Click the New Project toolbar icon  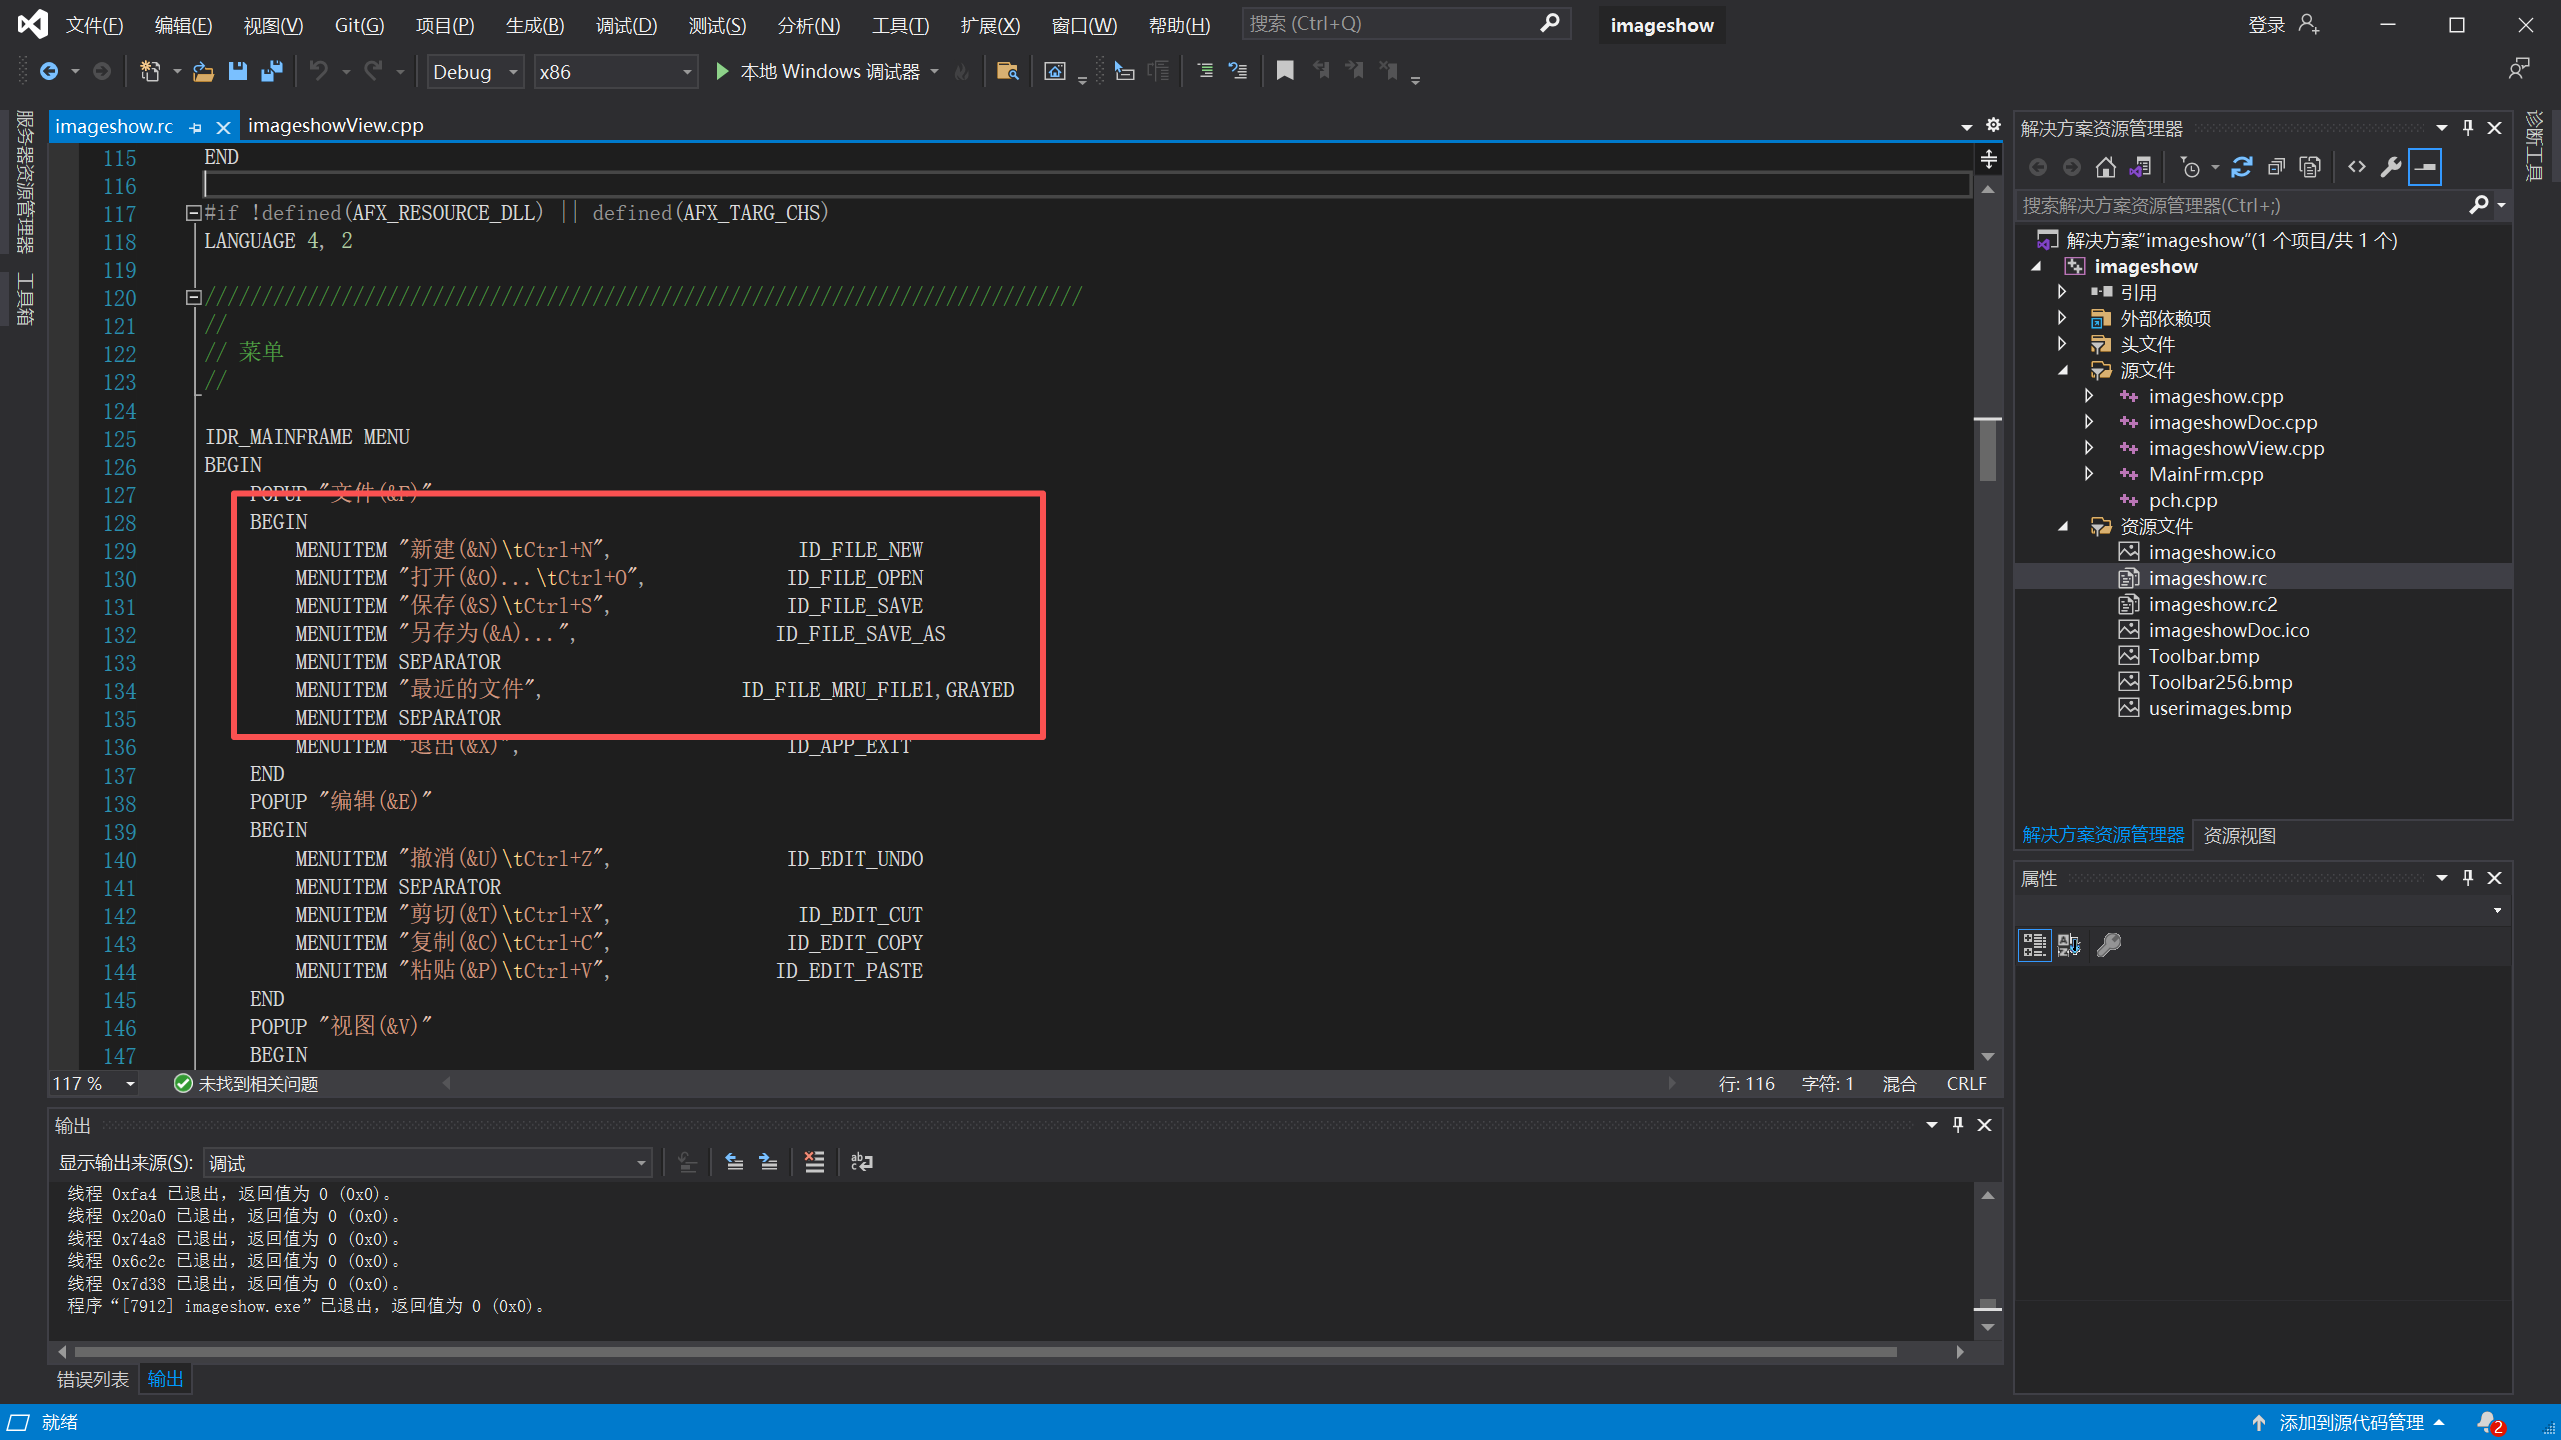pos(150,71)
